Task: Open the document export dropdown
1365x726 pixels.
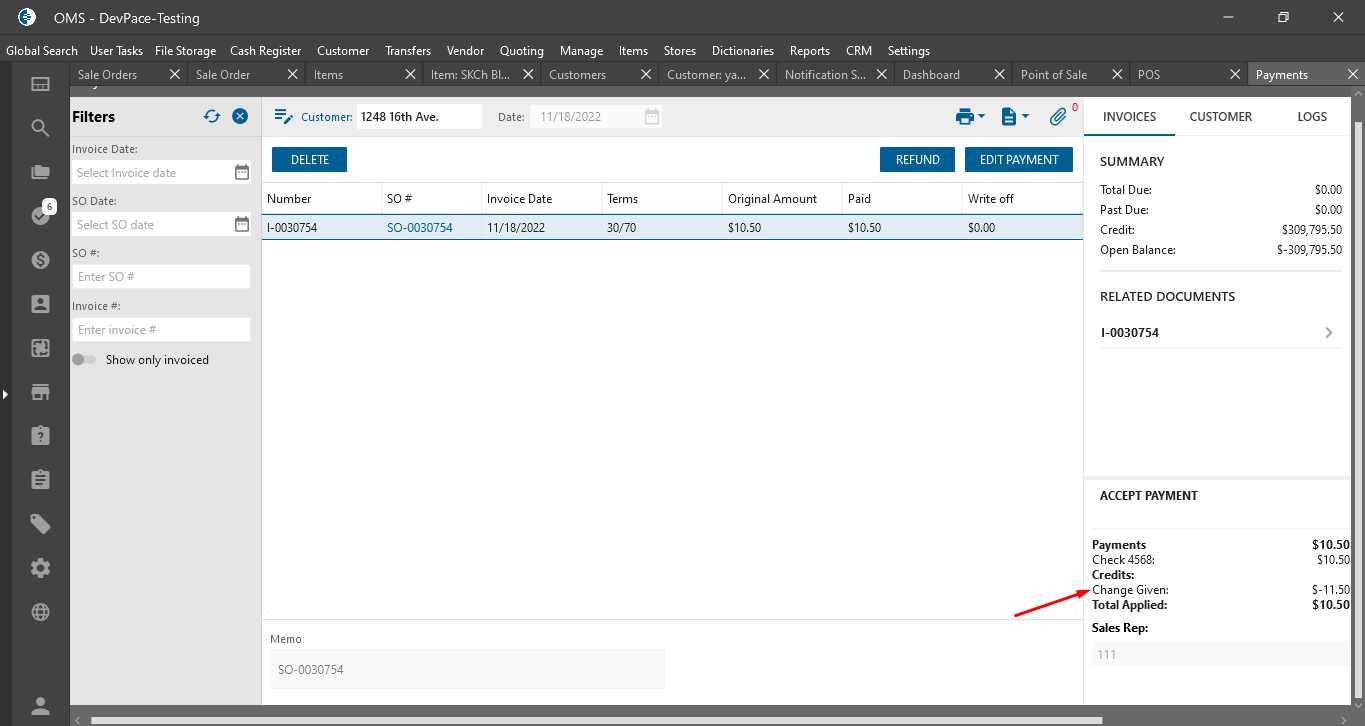Action: [1015, 117]
